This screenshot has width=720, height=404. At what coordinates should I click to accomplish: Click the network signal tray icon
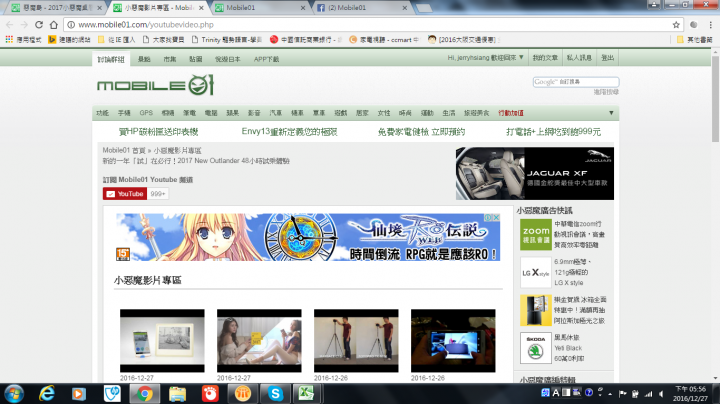(x=648, y=394)
